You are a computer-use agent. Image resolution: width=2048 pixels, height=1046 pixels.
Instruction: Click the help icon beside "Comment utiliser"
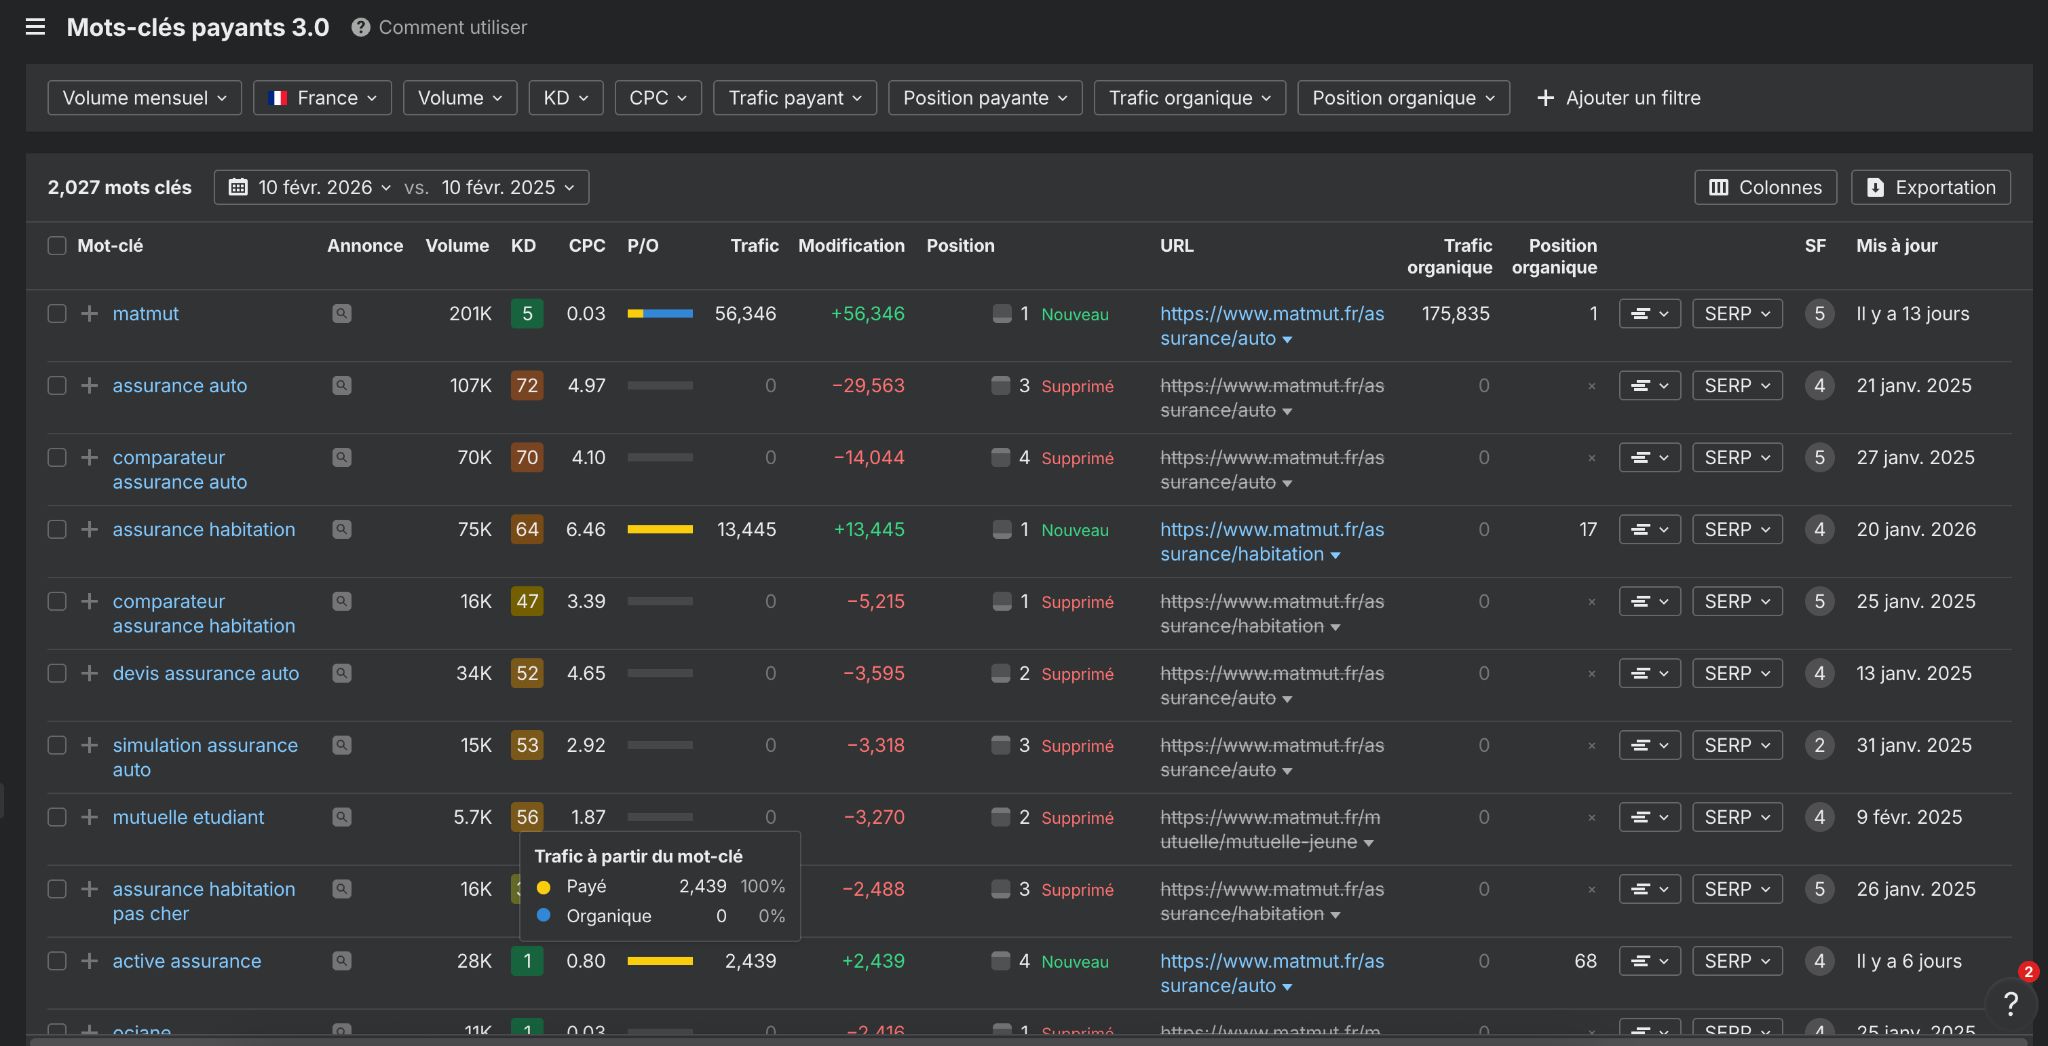coord(360,27)
